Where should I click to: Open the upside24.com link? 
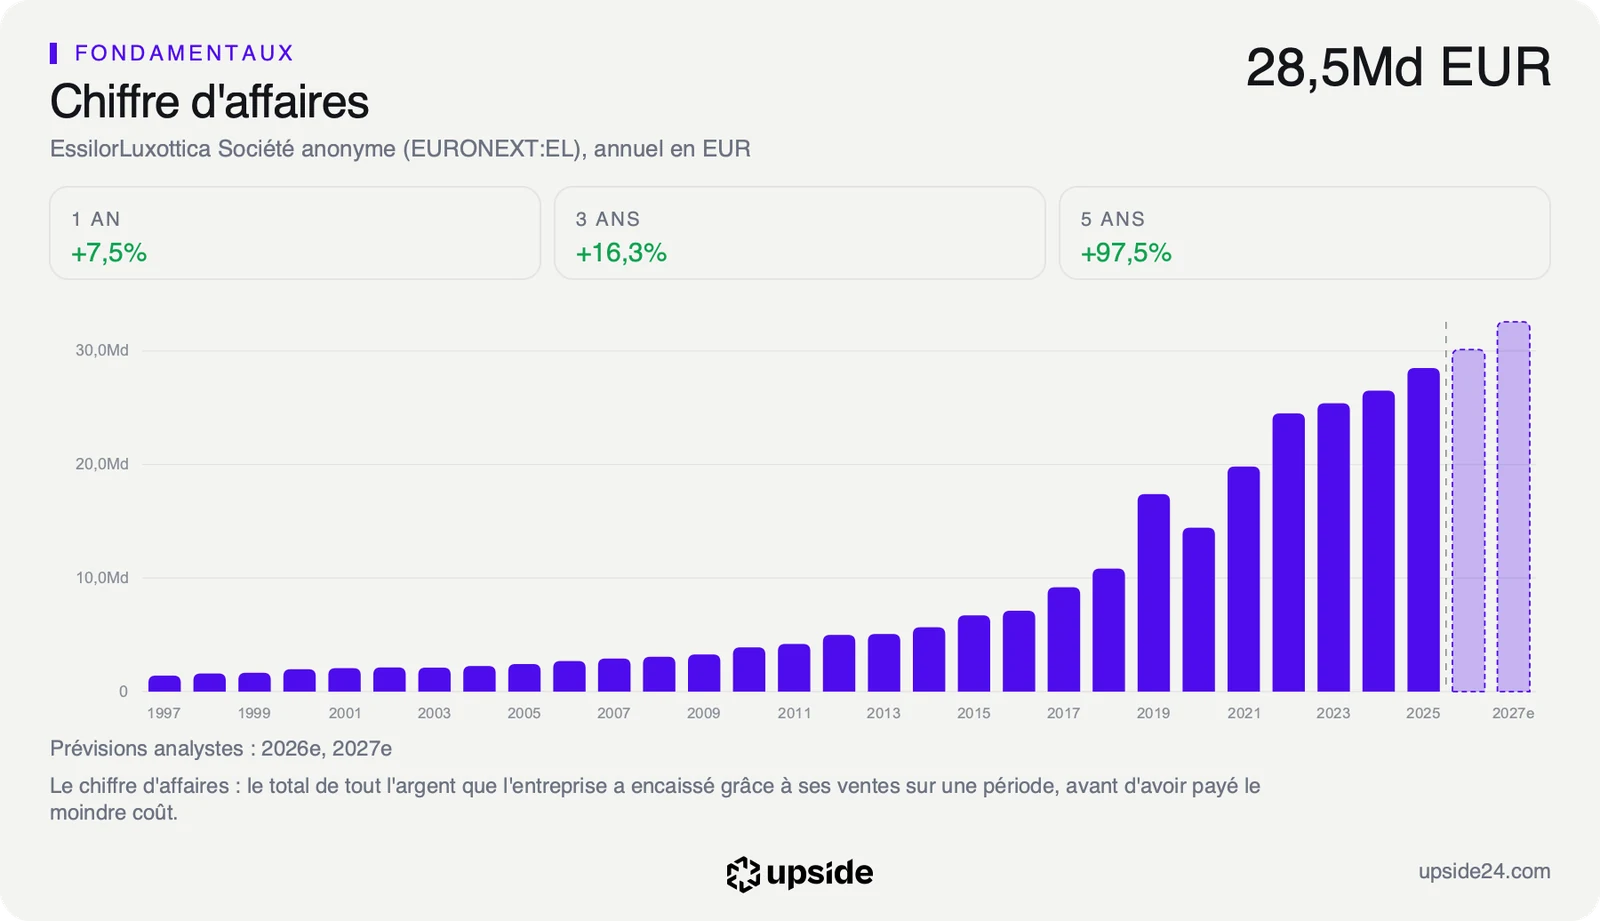1484,871
